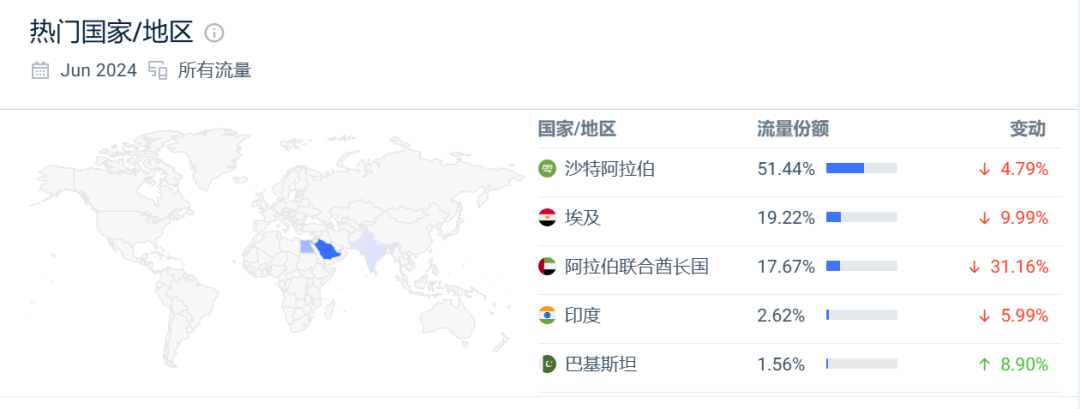Select Saudi Arabia highlighted on the map
The image size is (1080, 409).
coord(329,251)
